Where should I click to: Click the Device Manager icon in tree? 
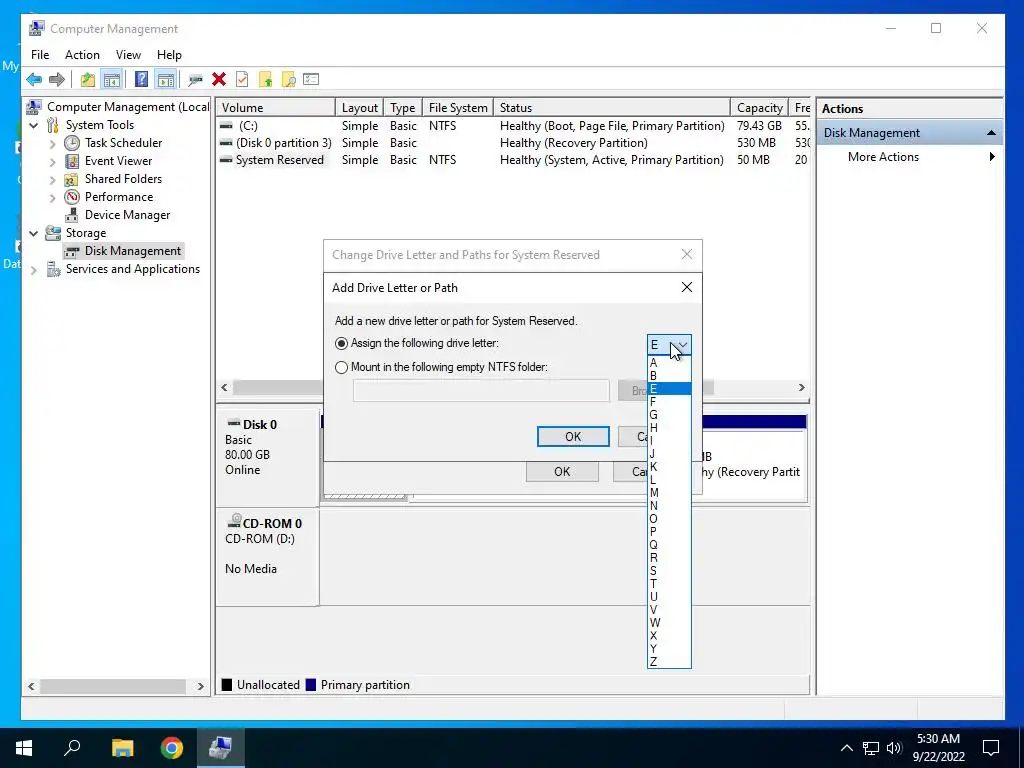(72, 215)
